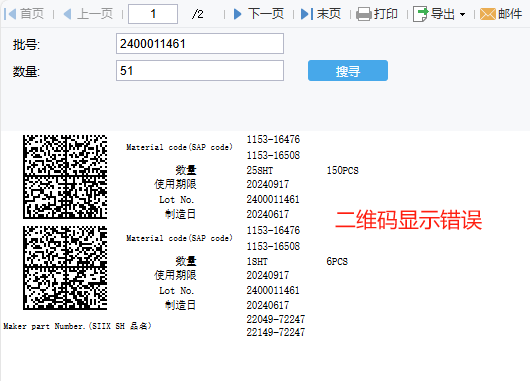Click the blue 搜寻 button
The width and height of the screenshot is (530, 381).
(x=348, y=71)
